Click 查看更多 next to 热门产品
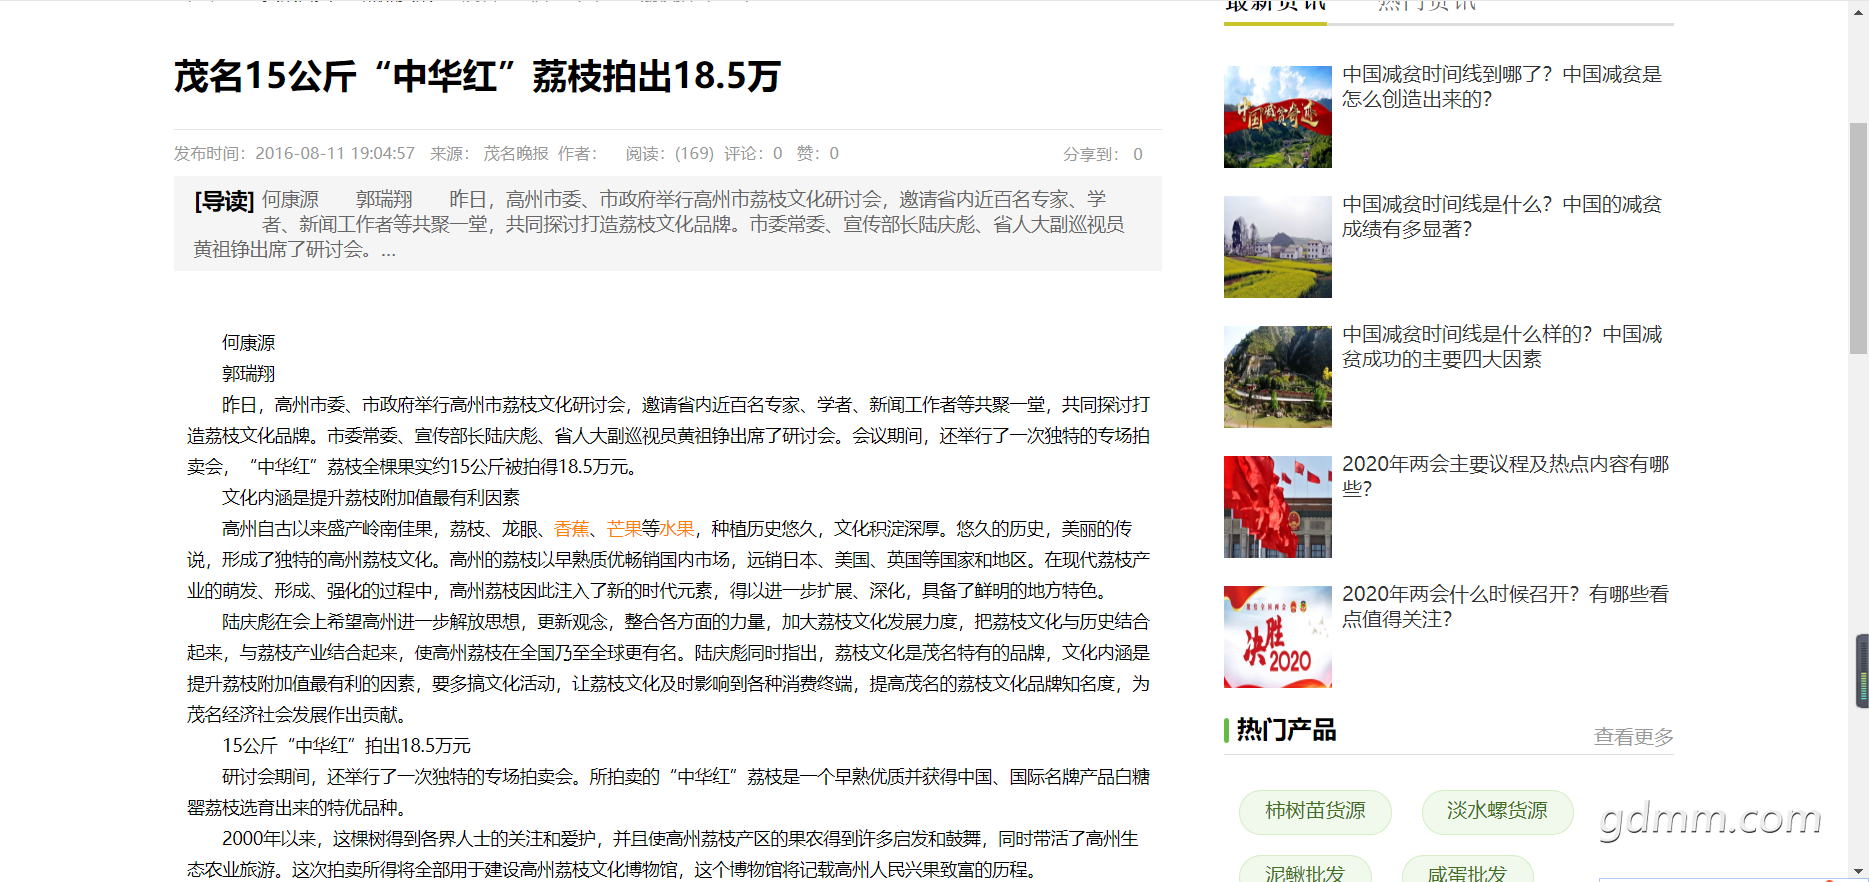1869x882 pixels. pos(1633,737)
